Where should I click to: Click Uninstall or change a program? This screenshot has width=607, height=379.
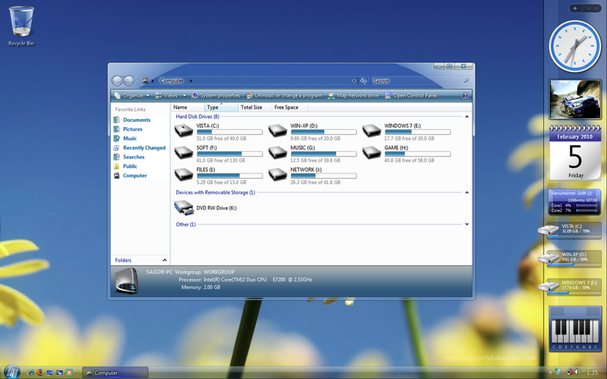(284, 96)
